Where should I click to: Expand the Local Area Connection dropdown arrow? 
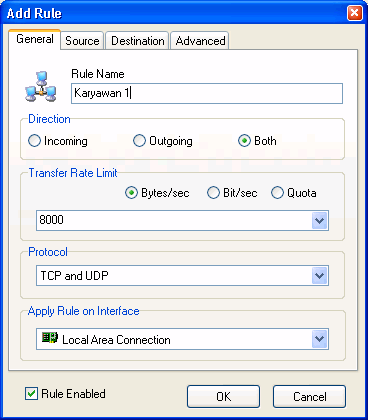320,339
